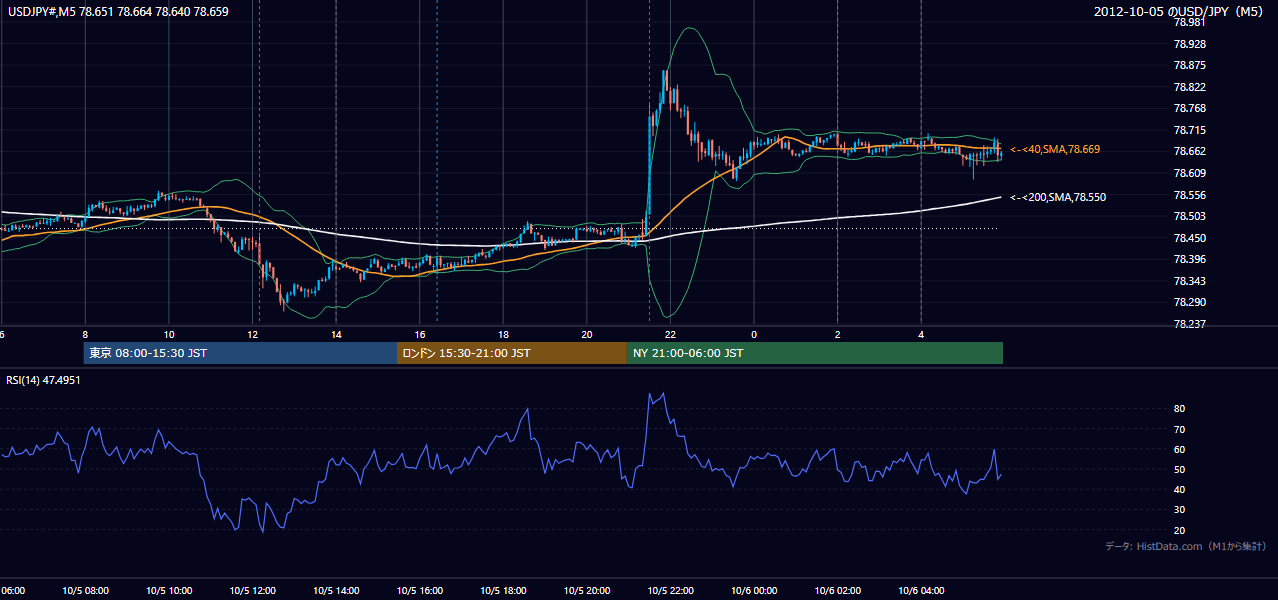Viewport: 1278px width, 600px height.
Task: Click hour tick 20 under price chart
Action: coord(586,334)
